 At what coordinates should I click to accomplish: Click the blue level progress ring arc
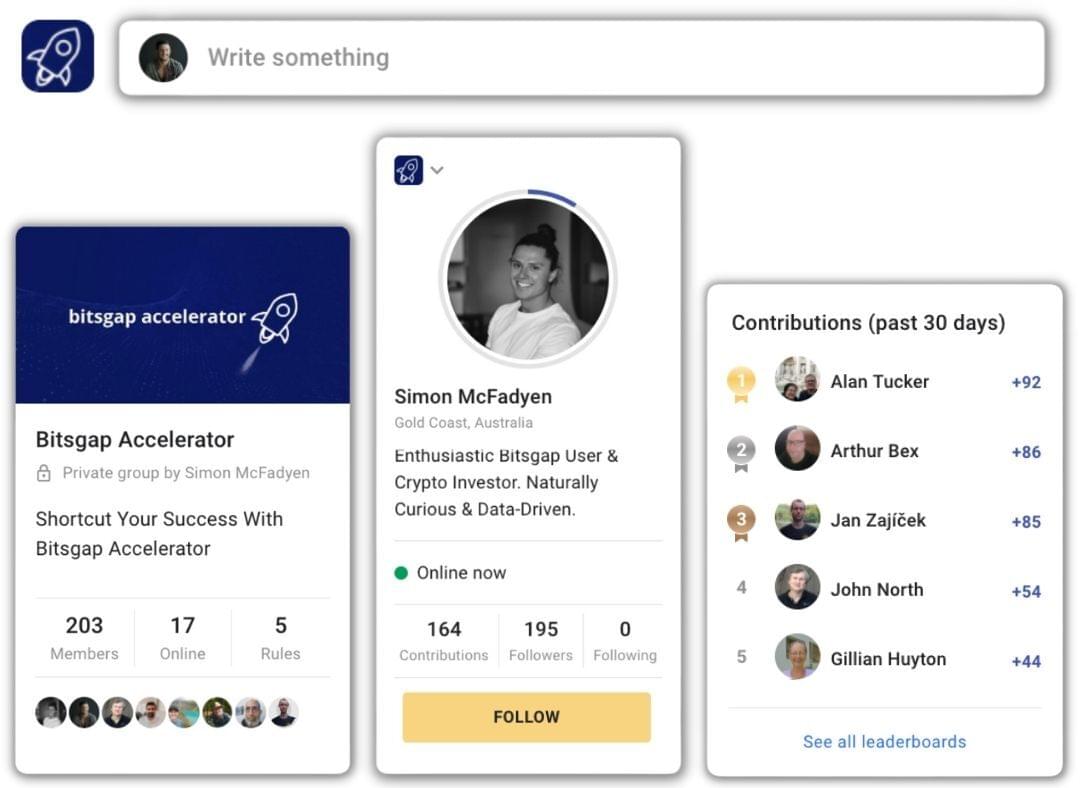click(553, 196)
